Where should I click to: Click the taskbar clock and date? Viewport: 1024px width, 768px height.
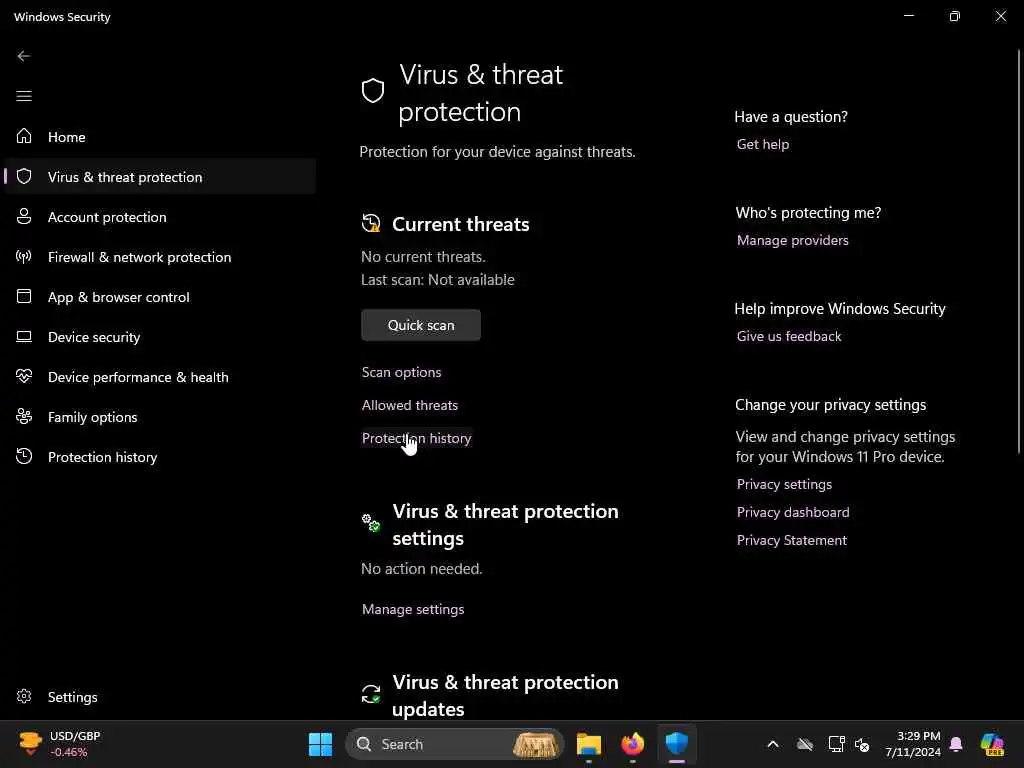(x=912, y=744)
